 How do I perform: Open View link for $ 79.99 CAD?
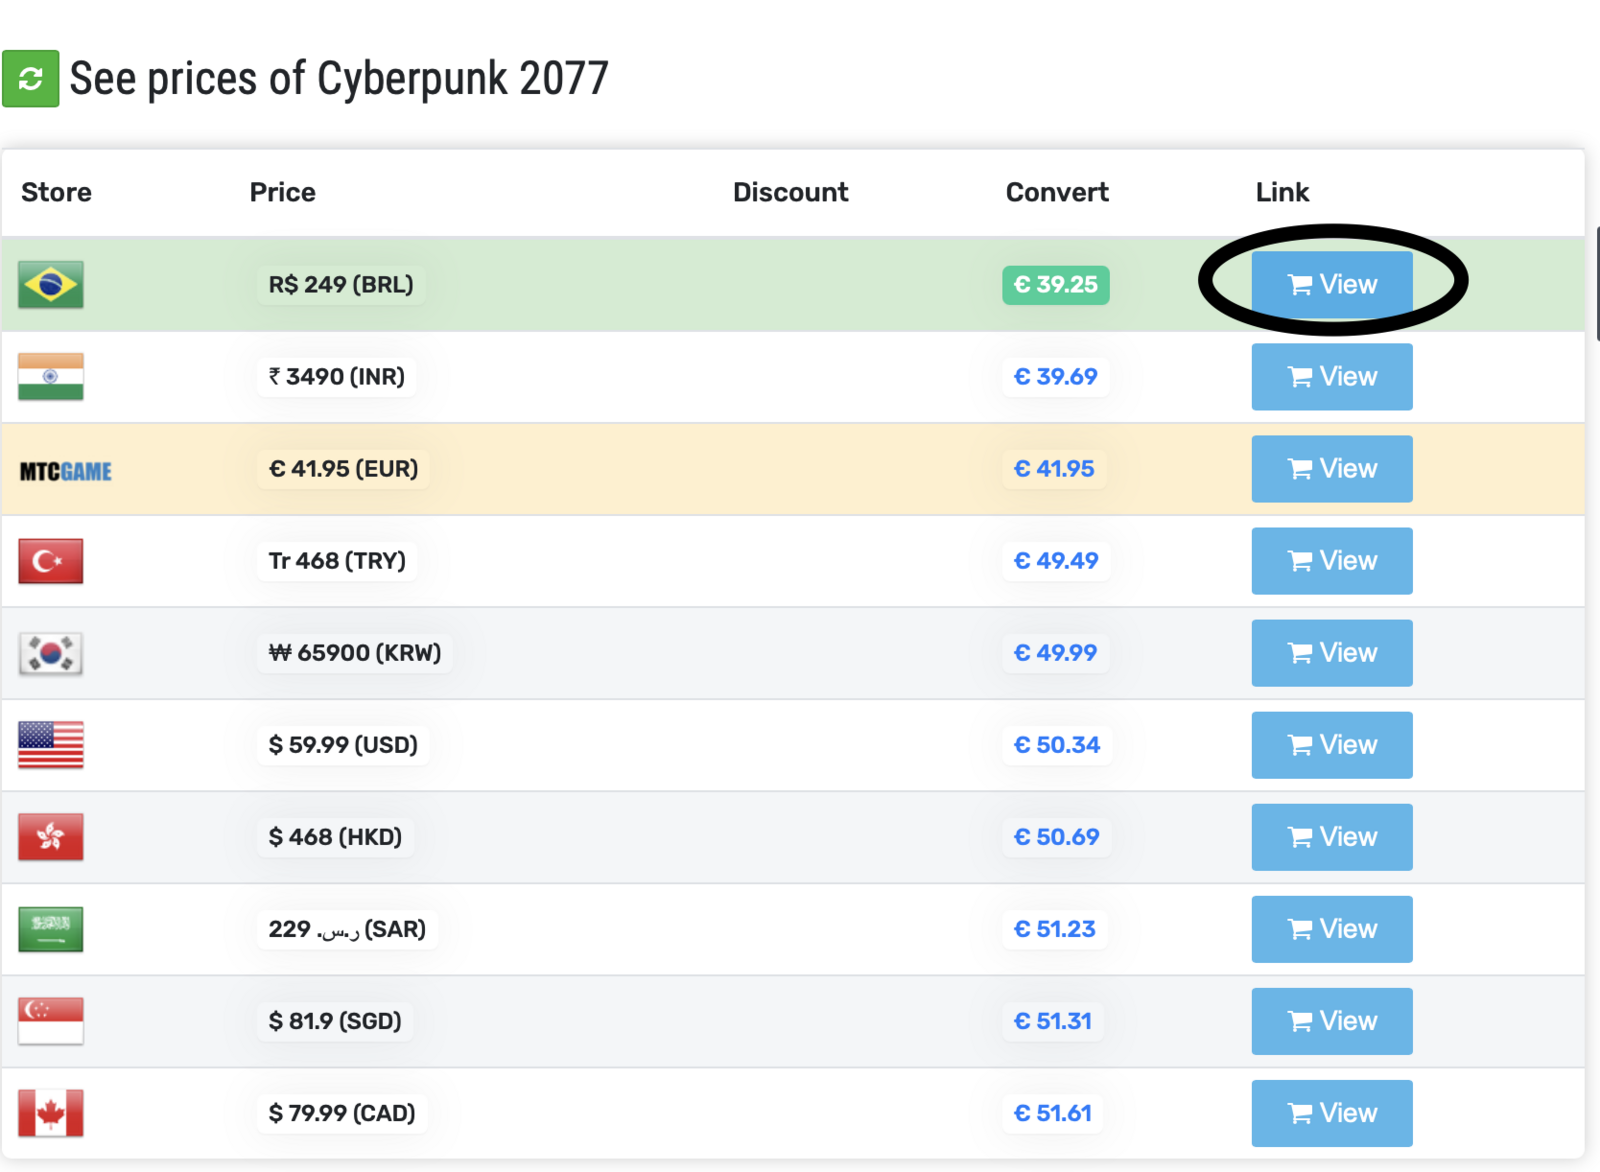1332,1113
